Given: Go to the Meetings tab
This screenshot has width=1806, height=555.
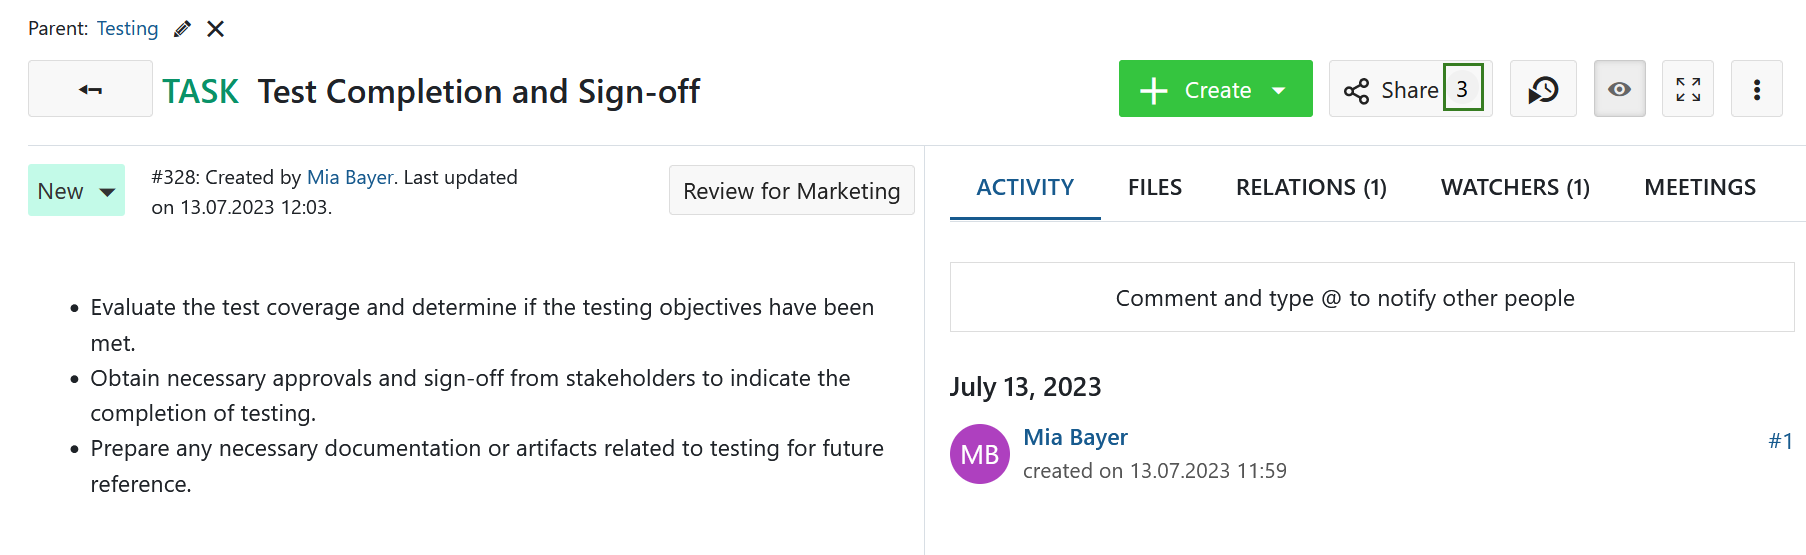Looking at the screenshot, I should coord(1699,187).
